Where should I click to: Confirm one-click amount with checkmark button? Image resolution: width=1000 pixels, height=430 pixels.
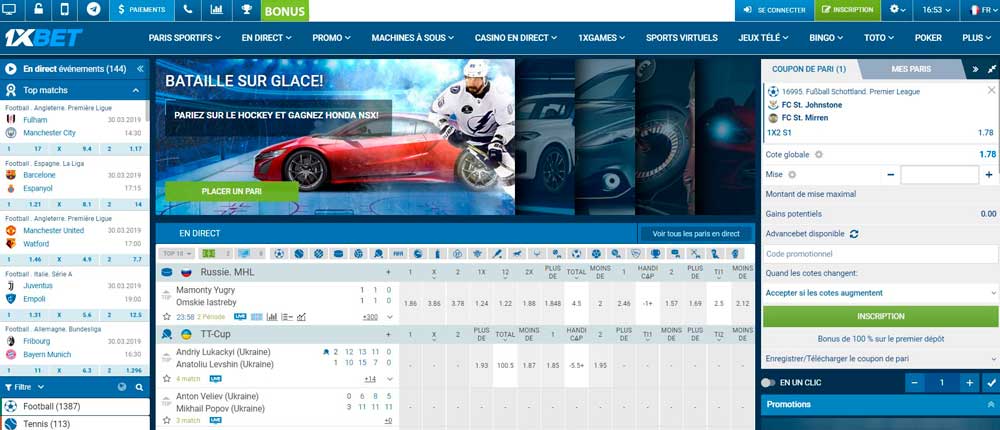(991, 383)
